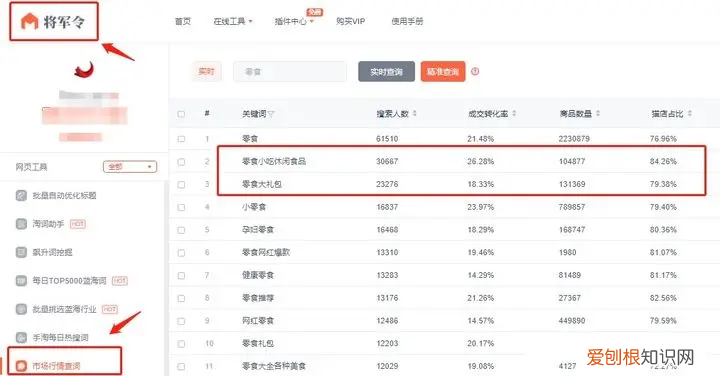Check the 零食大全各种美食 row
The height and width of the screenshot is (376, 720).
[181, 366]
